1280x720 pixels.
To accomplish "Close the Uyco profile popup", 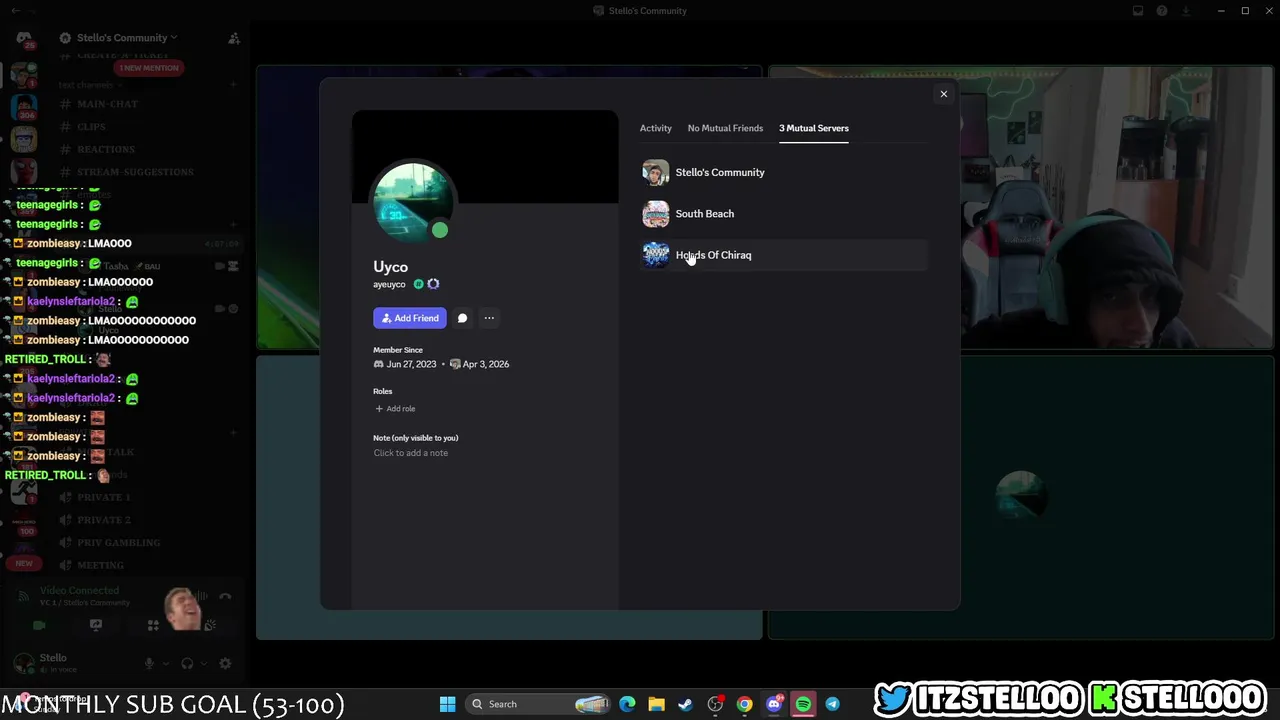I will [943, 94].
